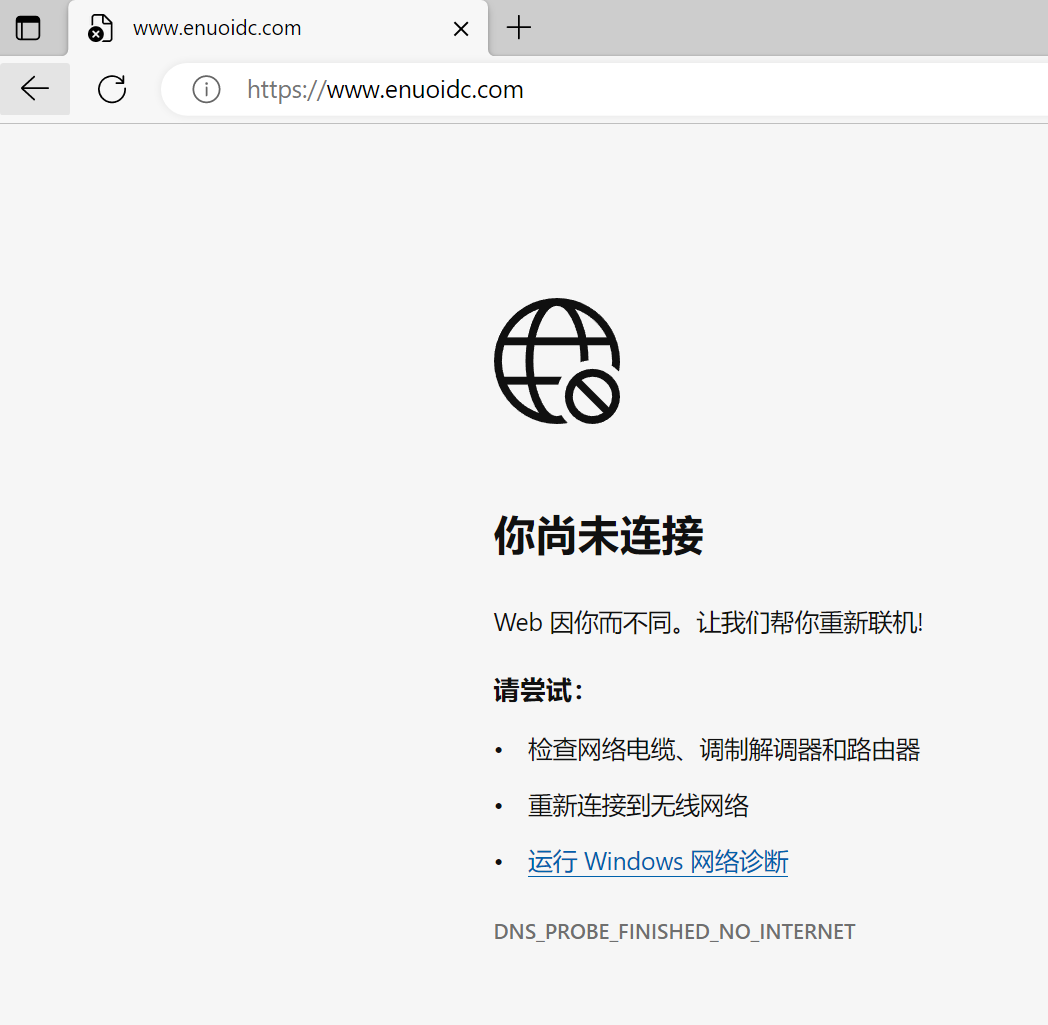Click the address bar URL text

pyautogui.click(x=385, y=90)
